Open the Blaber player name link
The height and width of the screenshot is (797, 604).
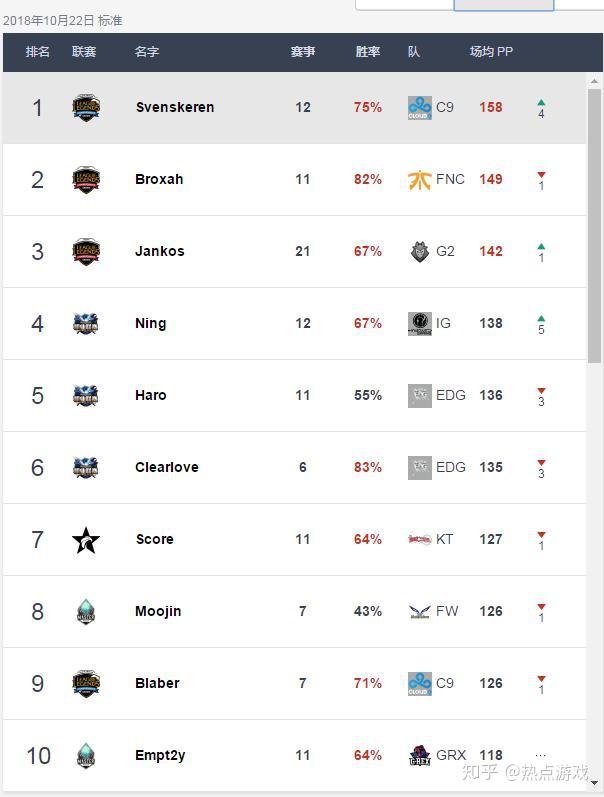[157, 683]
